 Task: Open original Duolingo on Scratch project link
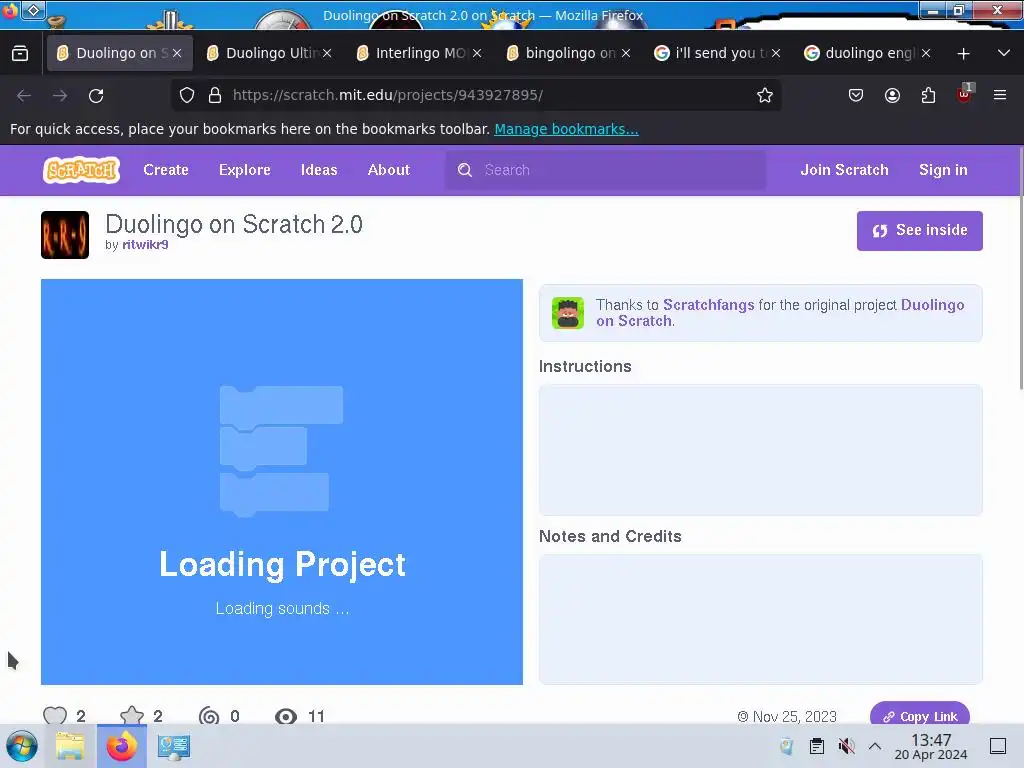(780, 313)
